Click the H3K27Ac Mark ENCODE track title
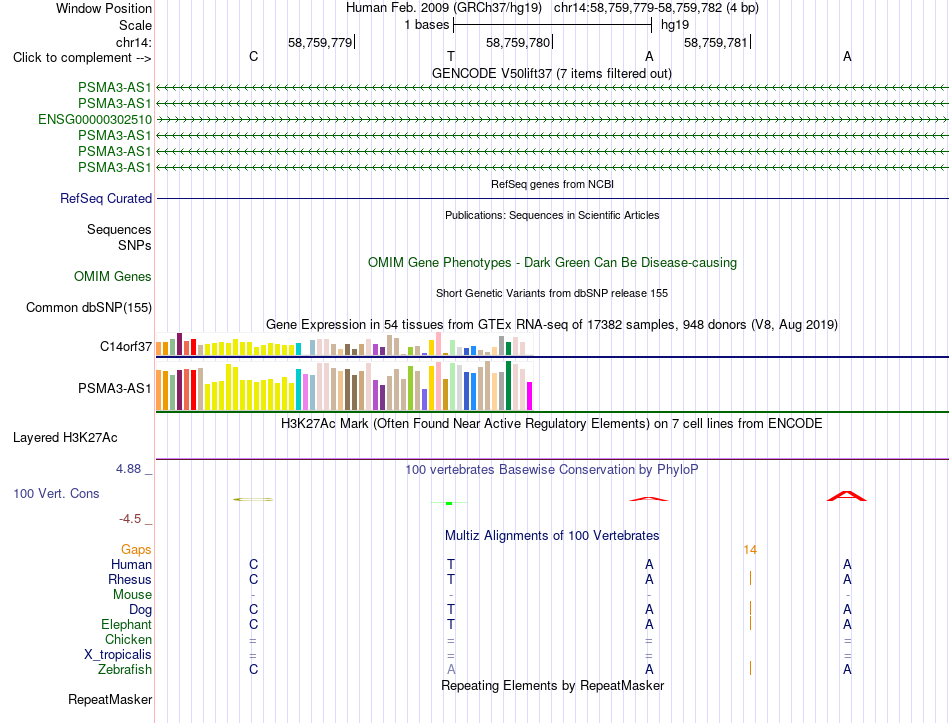 tap(552, 423)
